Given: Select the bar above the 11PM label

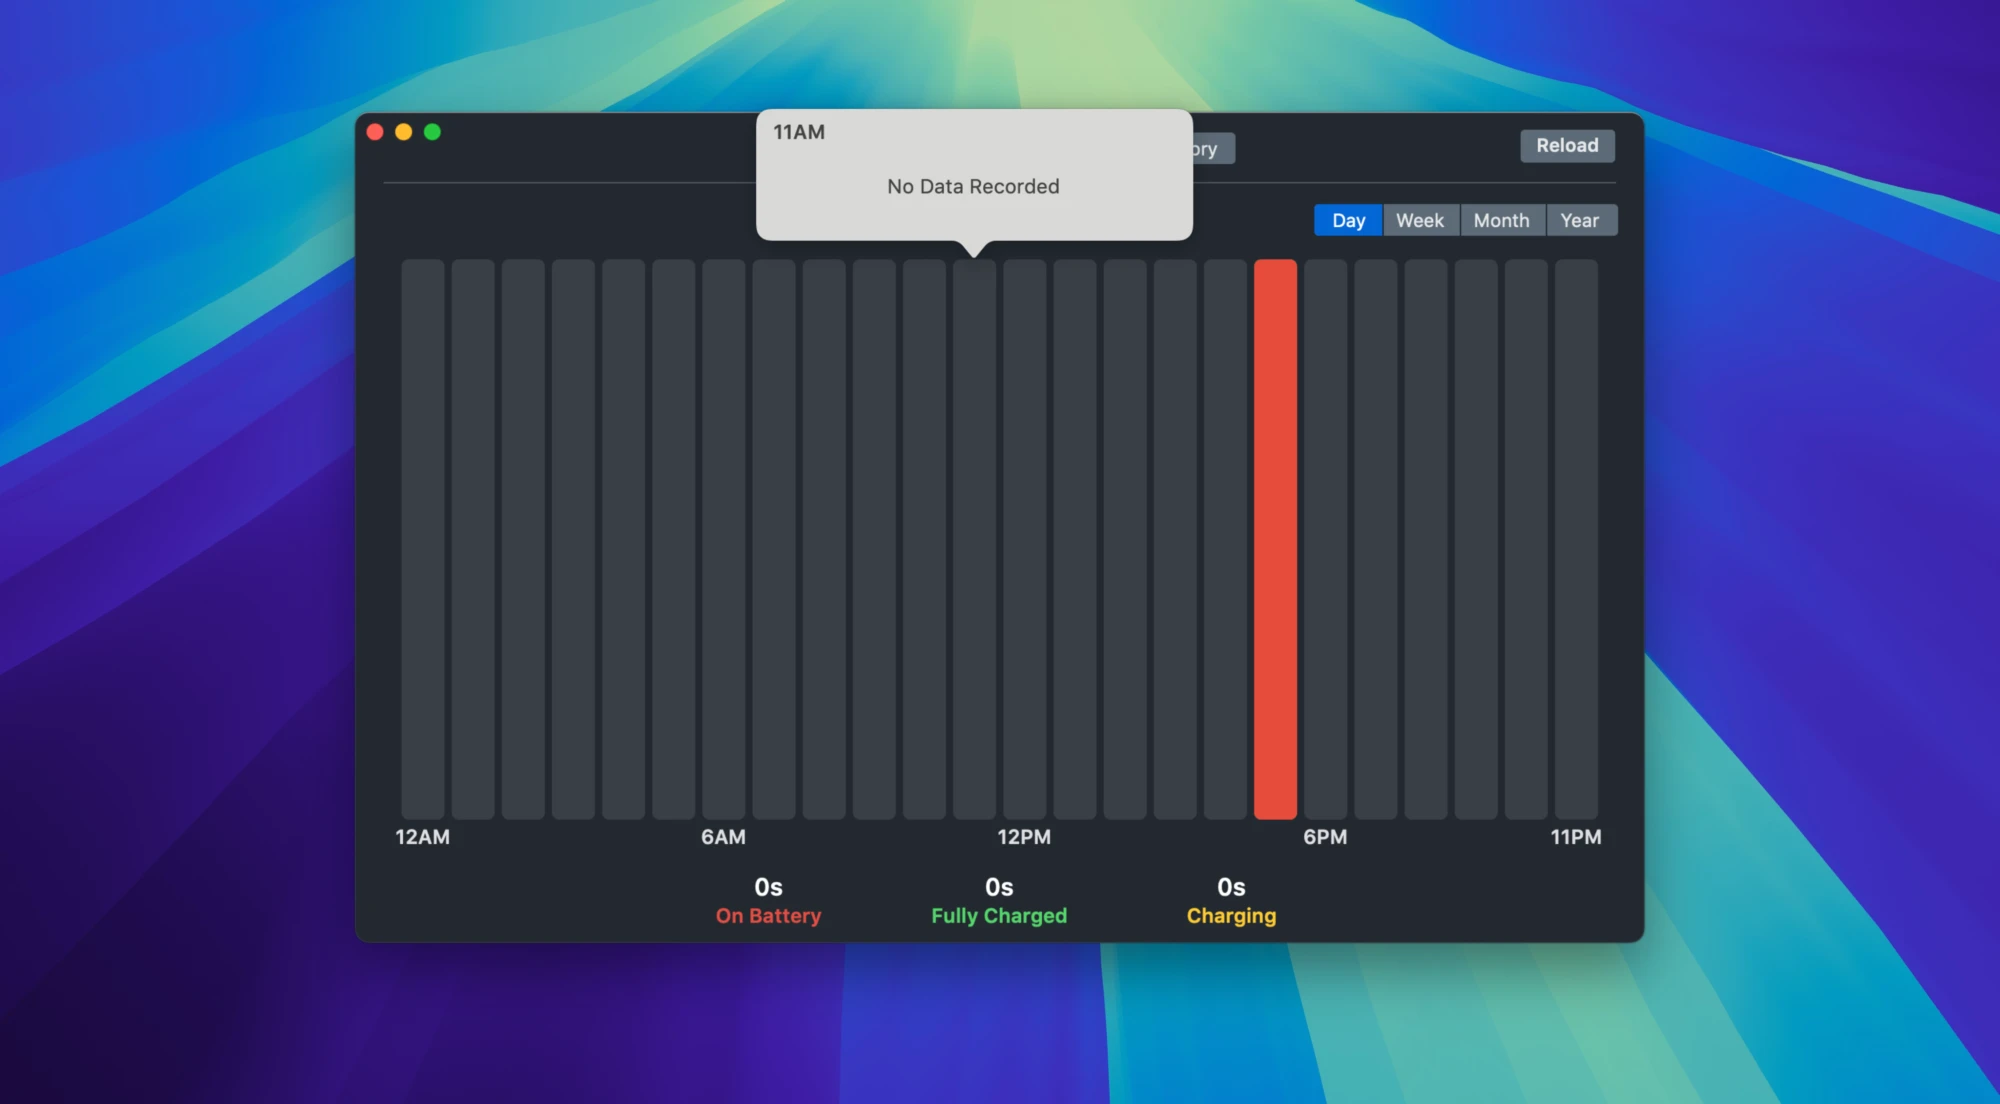Looking at the screenshot, I should pyautogui.click(x=1576, y=540).
